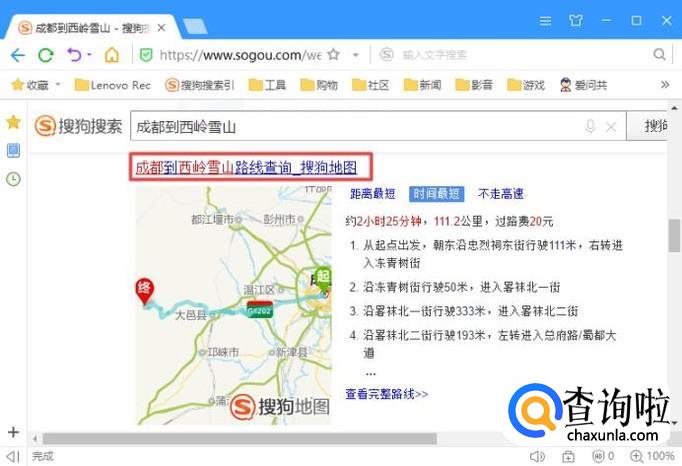Click the 100% zoom level control

pyautogui.click(x=660, y=457)
